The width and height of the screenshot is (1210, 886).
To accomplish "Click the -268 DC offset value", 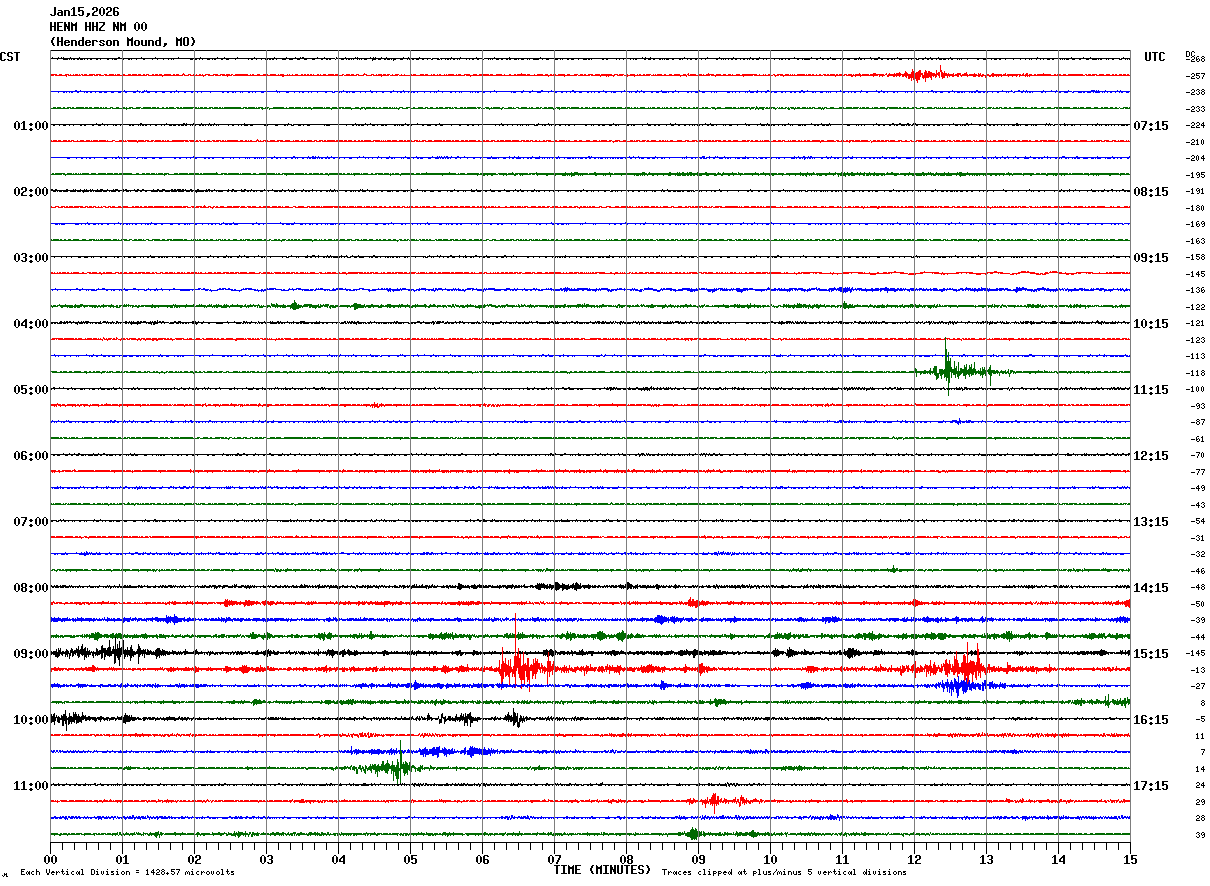I will [x=1196, y=59].
